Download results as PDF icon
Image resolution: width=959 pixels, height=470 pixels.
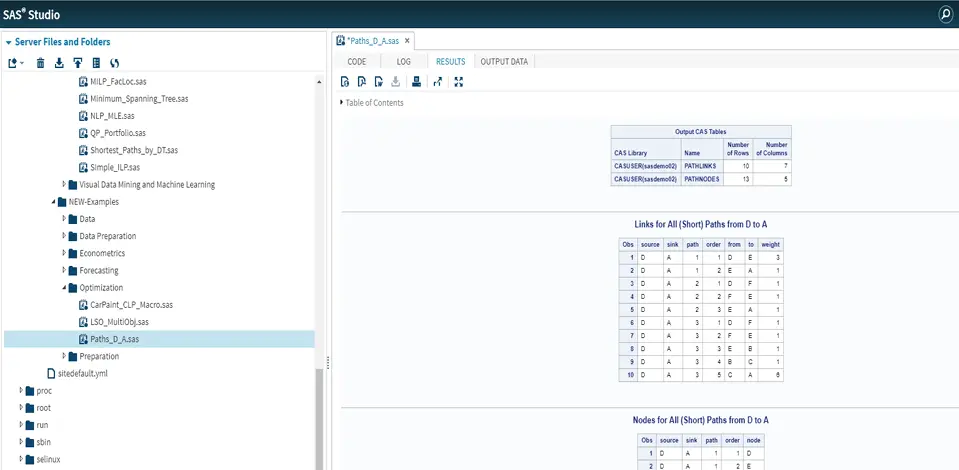click(361, 81)
